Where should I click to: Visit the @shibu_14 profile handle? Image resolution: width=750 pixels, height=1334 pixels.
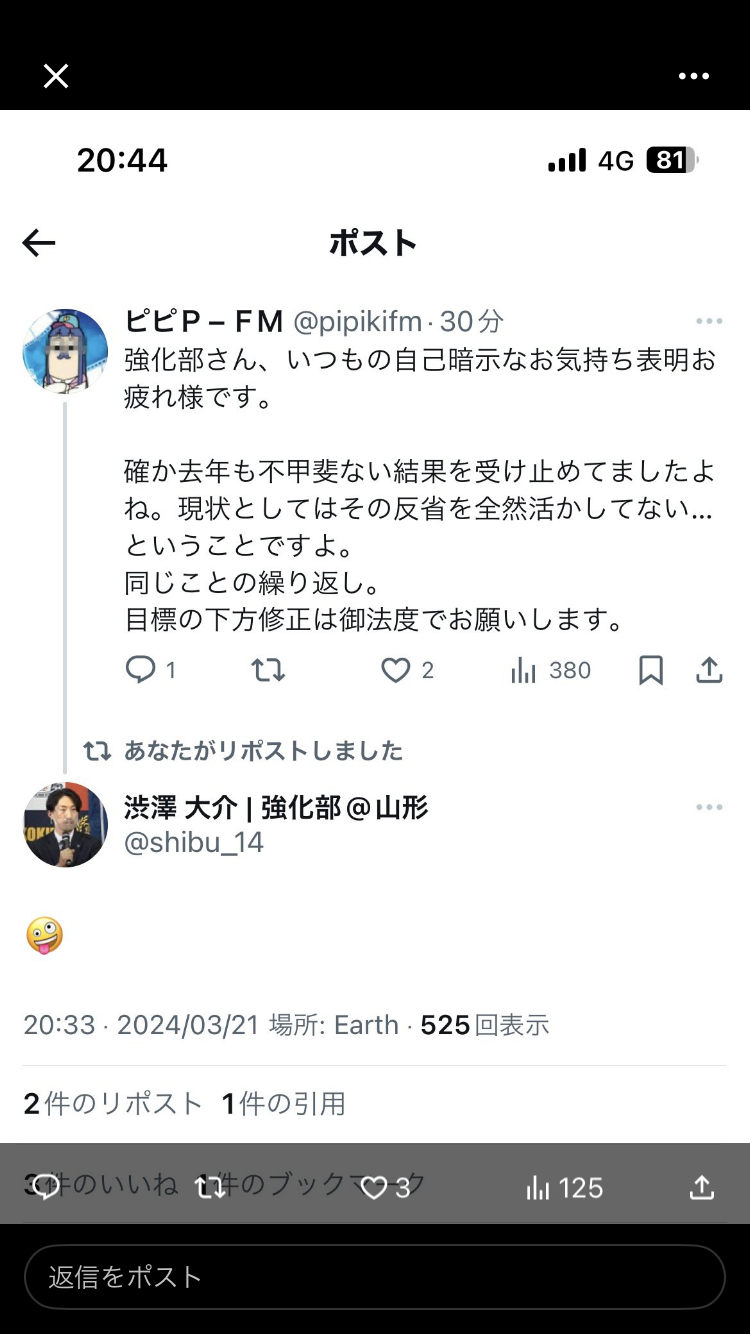tap(194, 843)
